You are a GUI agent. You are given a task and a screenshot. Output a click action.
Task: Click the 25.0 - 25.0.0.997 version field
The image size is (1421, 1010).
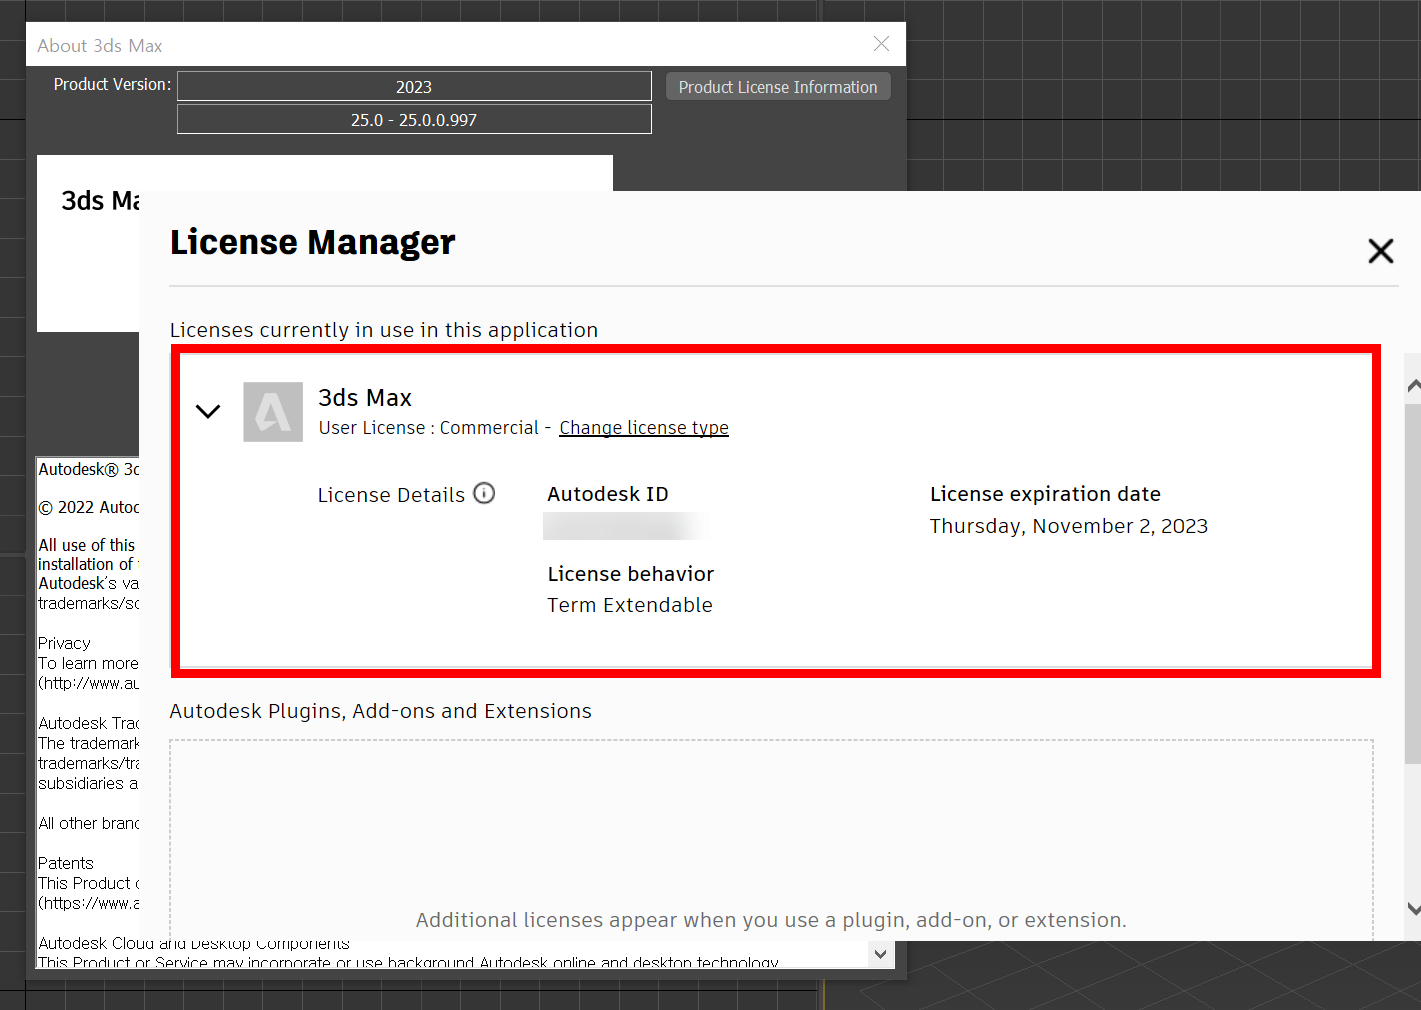point(414,119)
